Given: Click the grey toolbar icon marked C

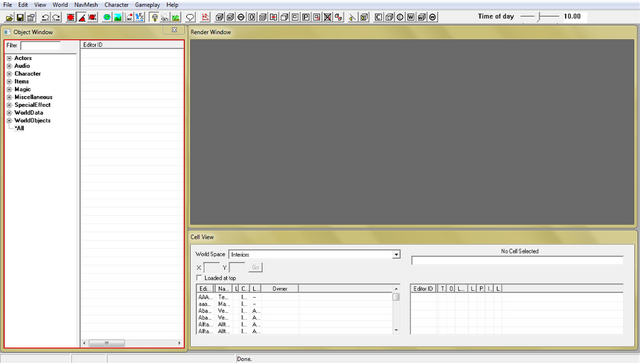Looking at the screenshot, I should pos(378,17).
